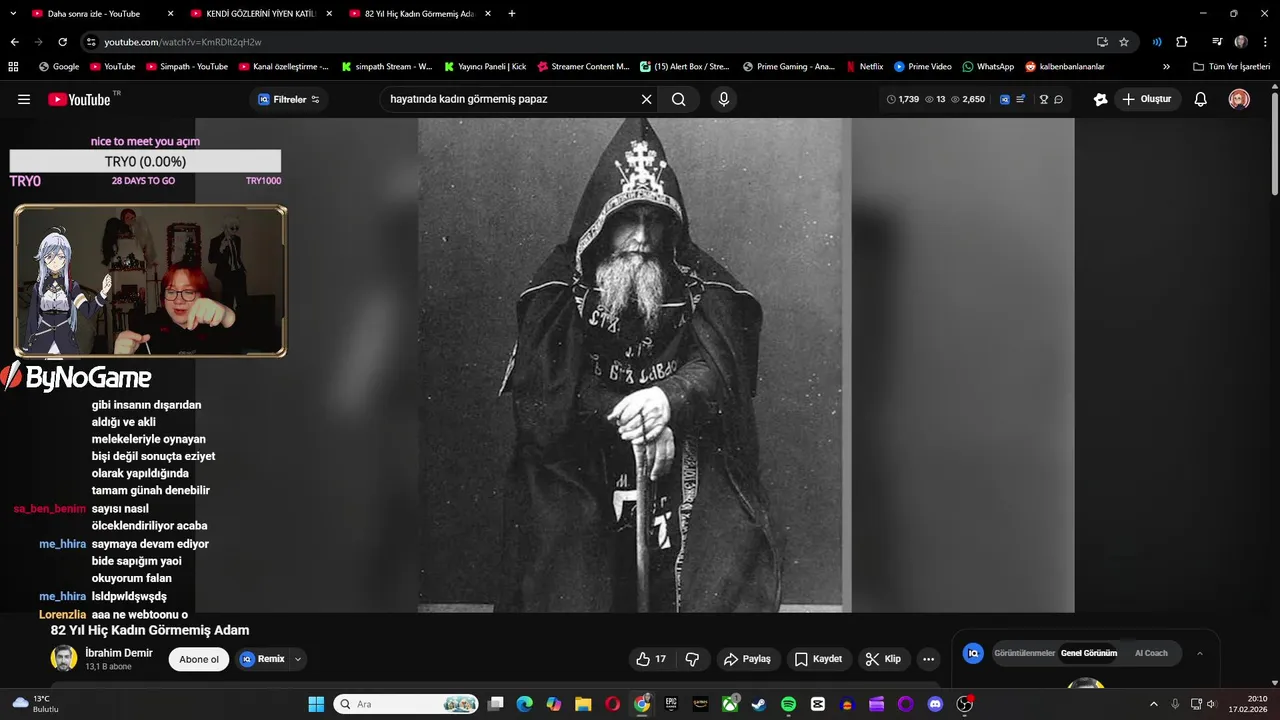Expand the Remix dropdown arrow

tap(298, 659)
